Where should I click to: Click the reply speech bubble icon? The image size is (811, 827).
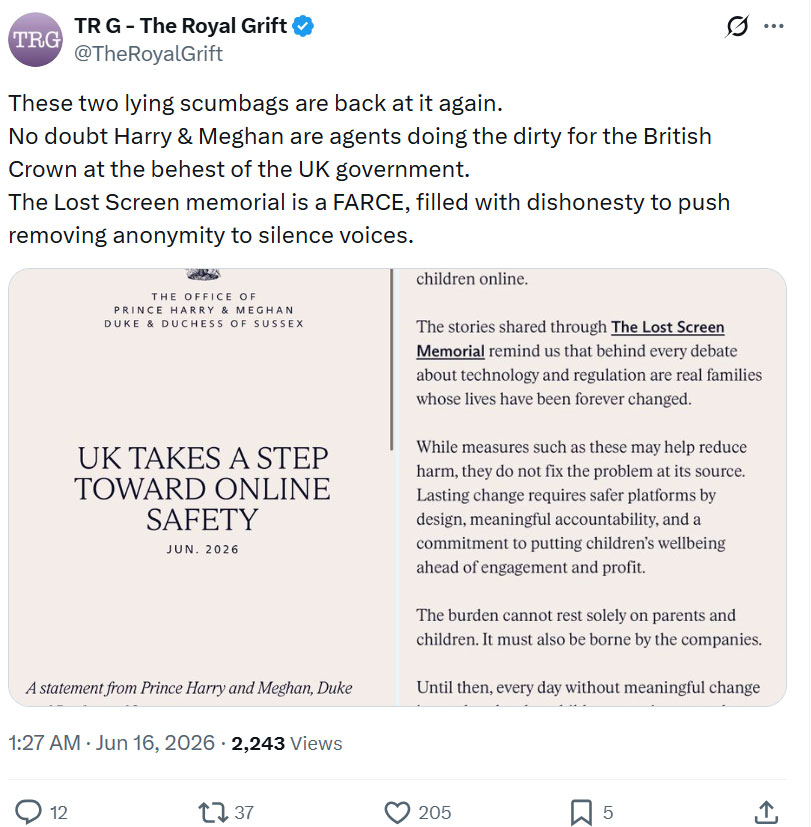tap(28, 812)
